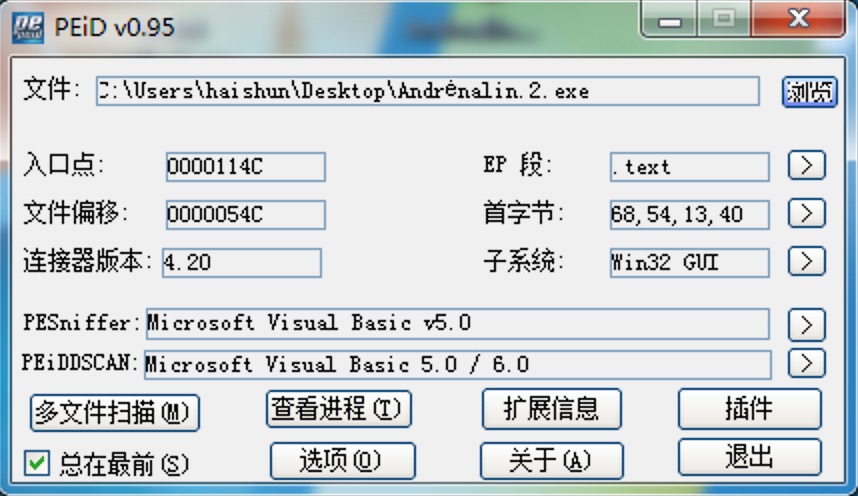Click the EP 段: label
858x496 pixels.
(x=518, y=165)
